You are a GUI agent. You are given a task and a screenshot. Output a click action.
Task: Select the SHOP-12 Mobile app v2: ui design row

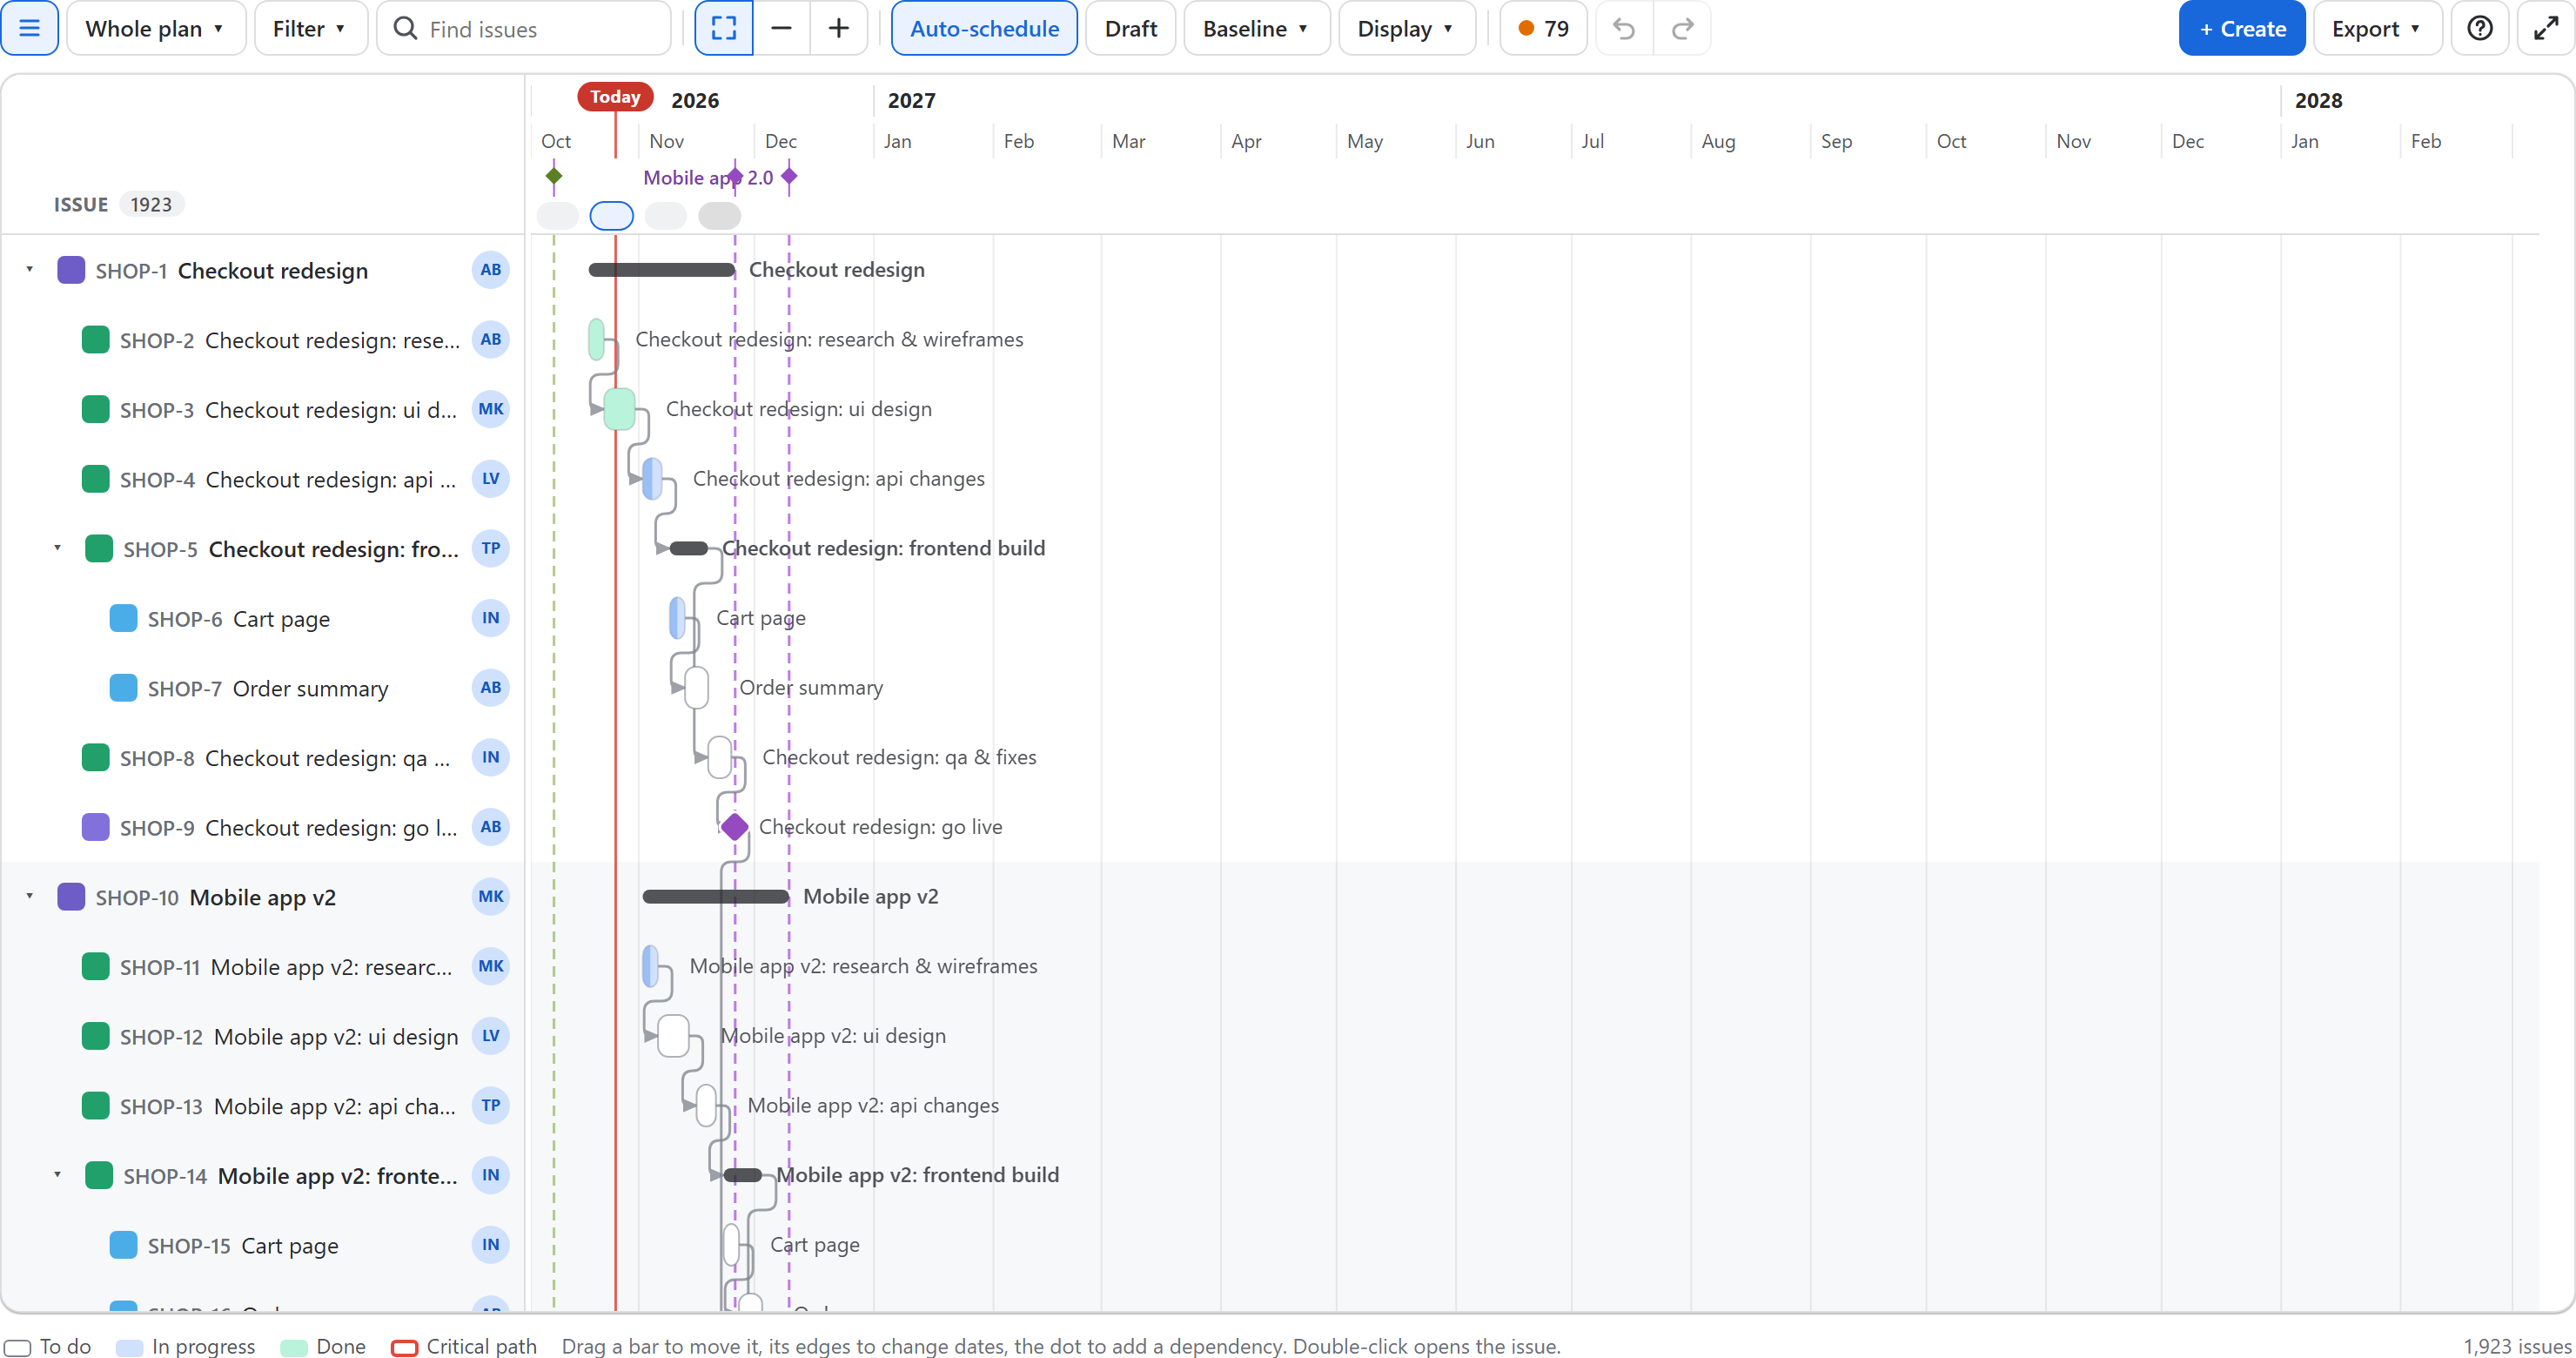pos(262,1036)
